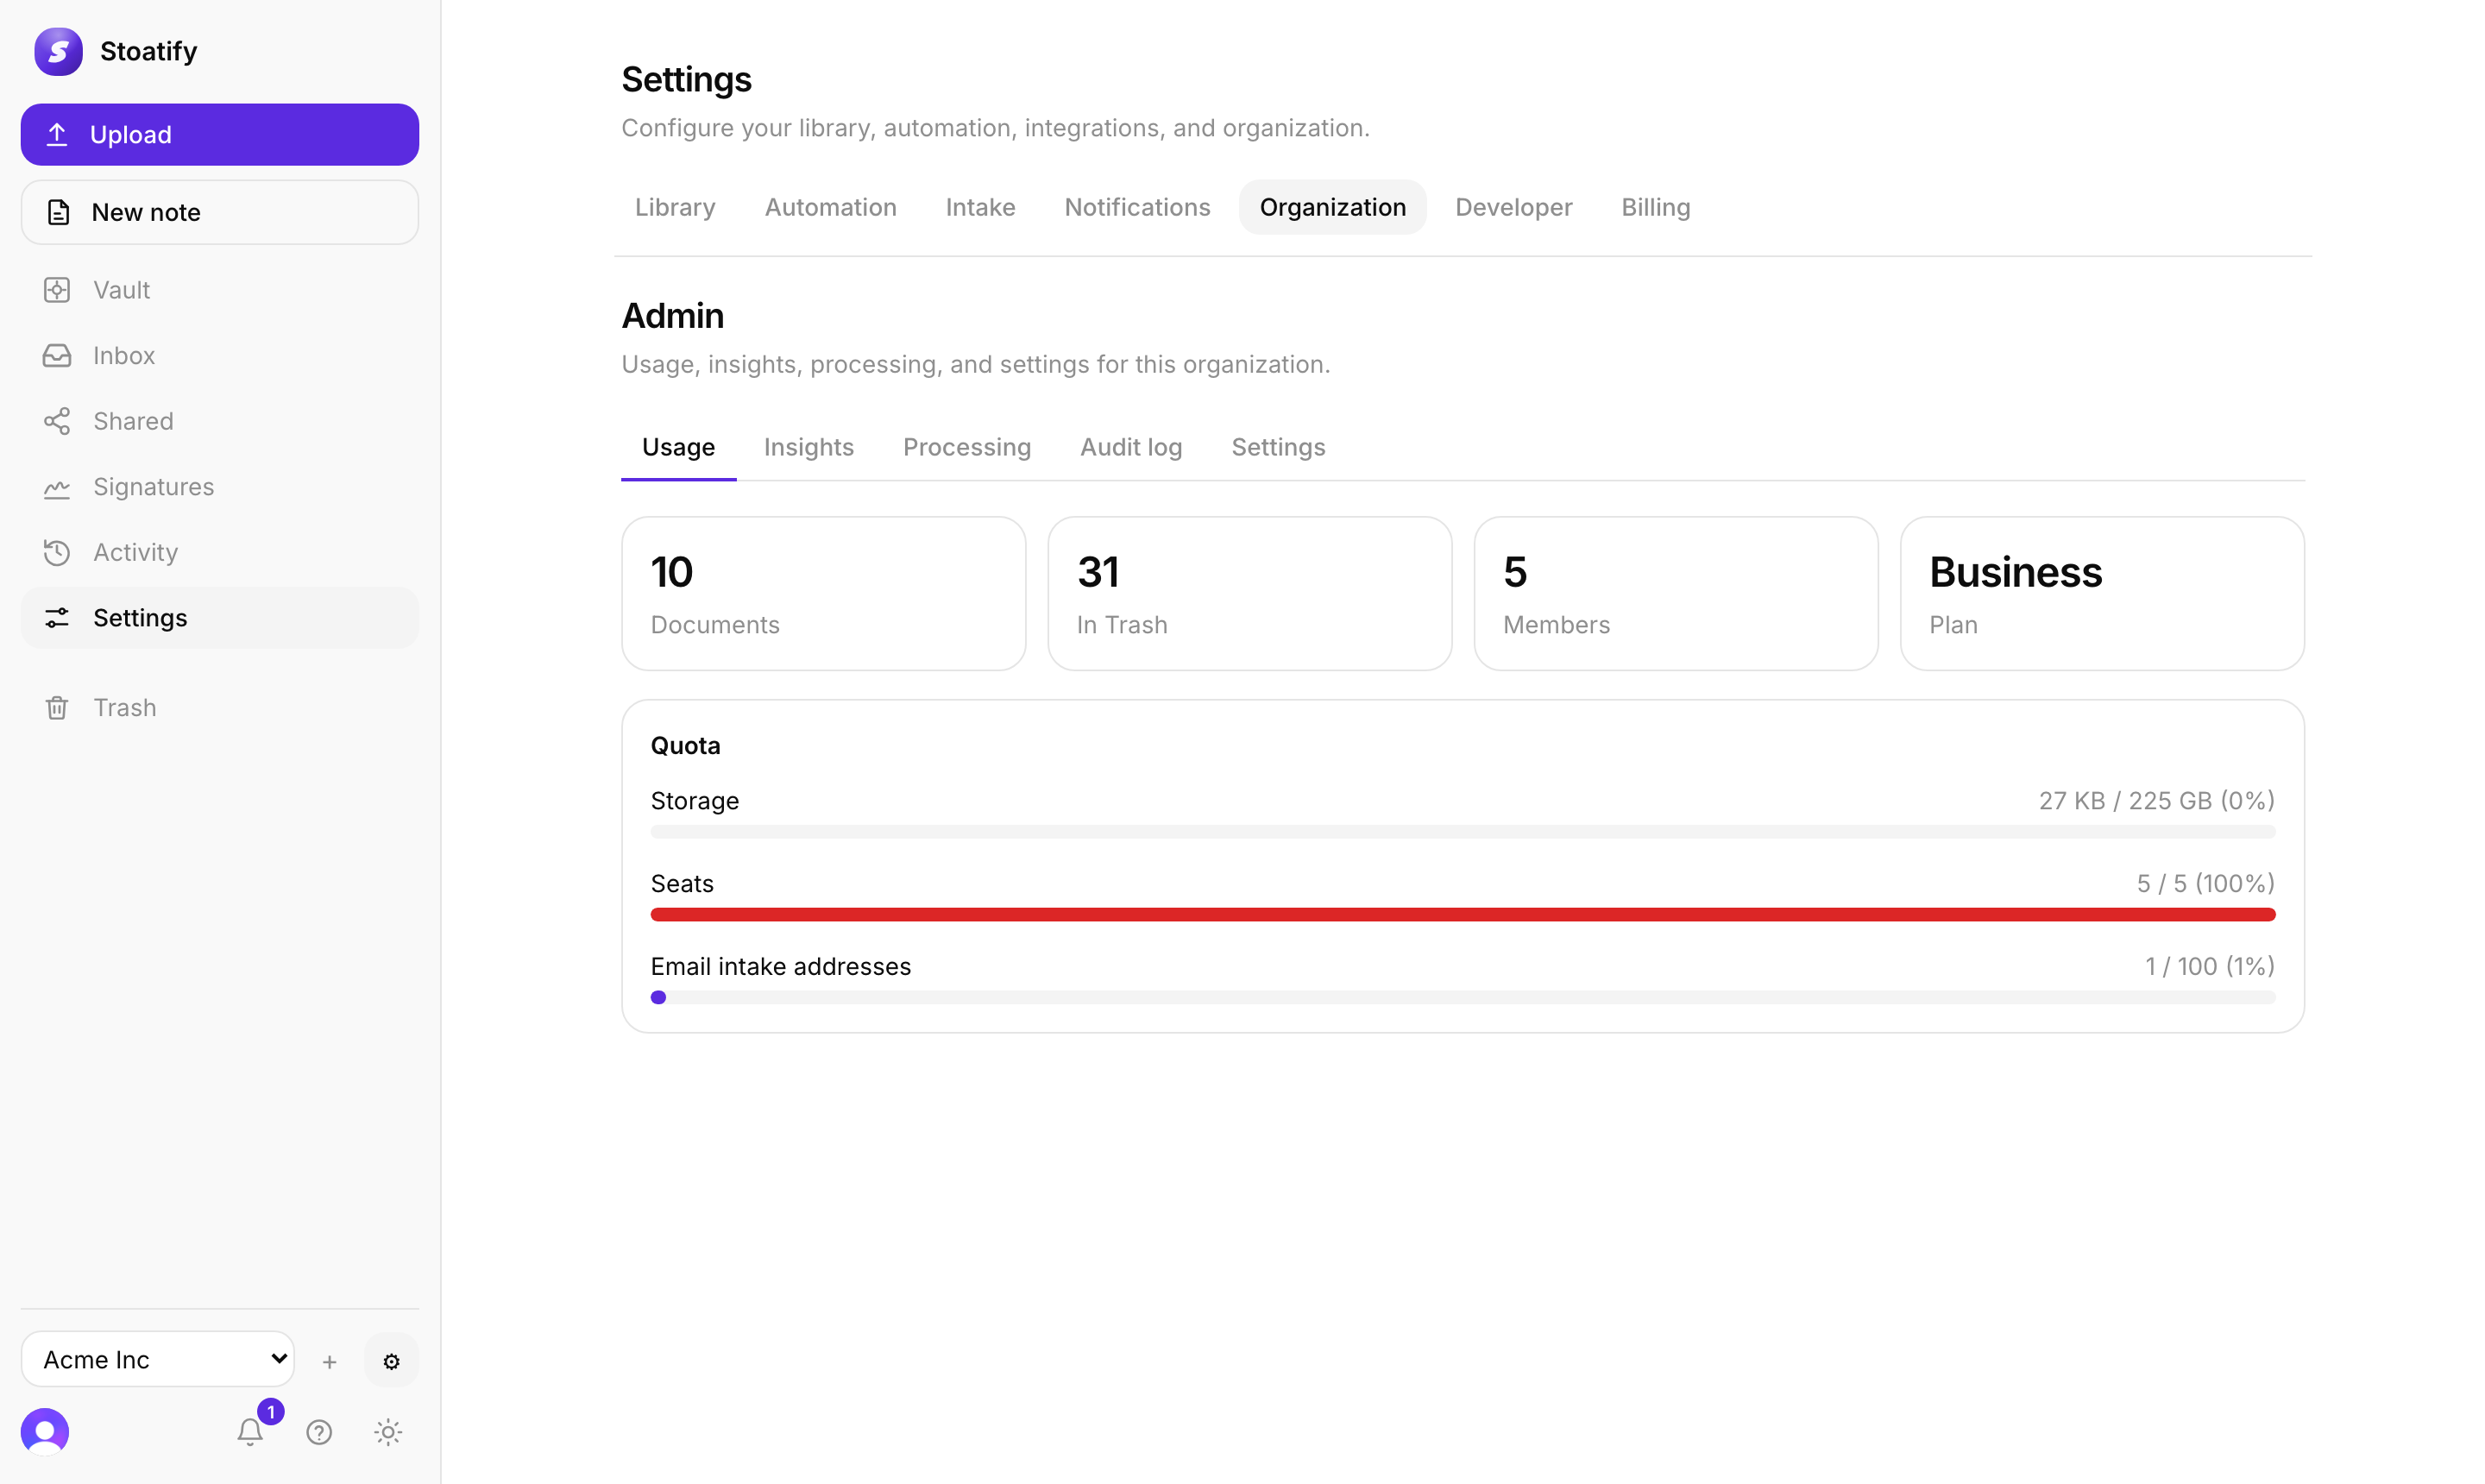
Task: Click the Upload button
Action: (219, 134)
